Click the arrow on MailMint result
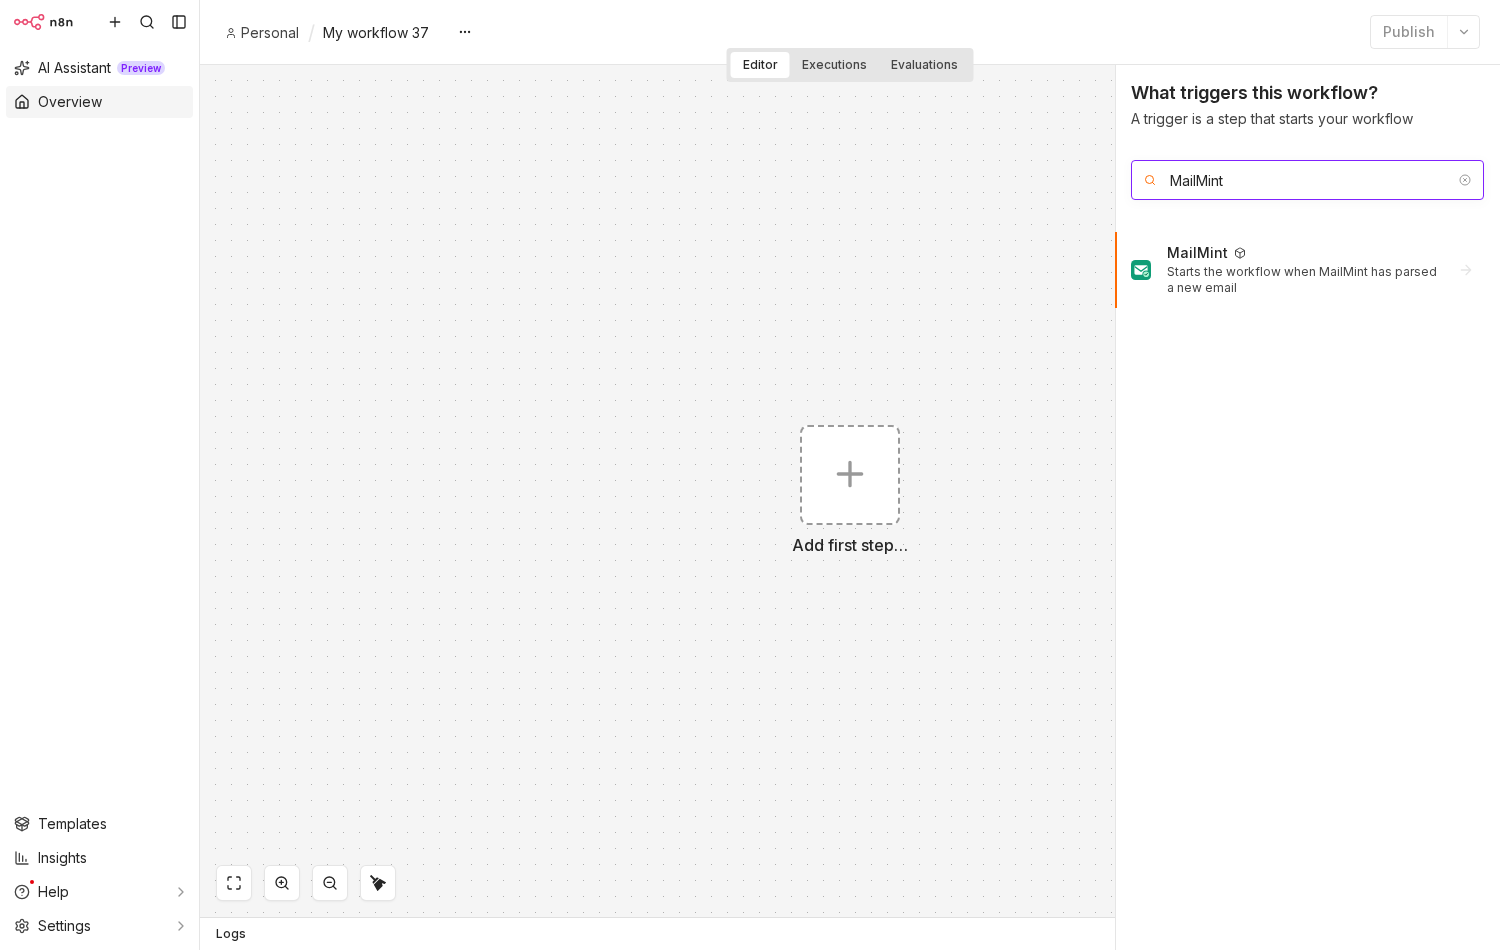1500x950 pixels. pos(1466,270)
